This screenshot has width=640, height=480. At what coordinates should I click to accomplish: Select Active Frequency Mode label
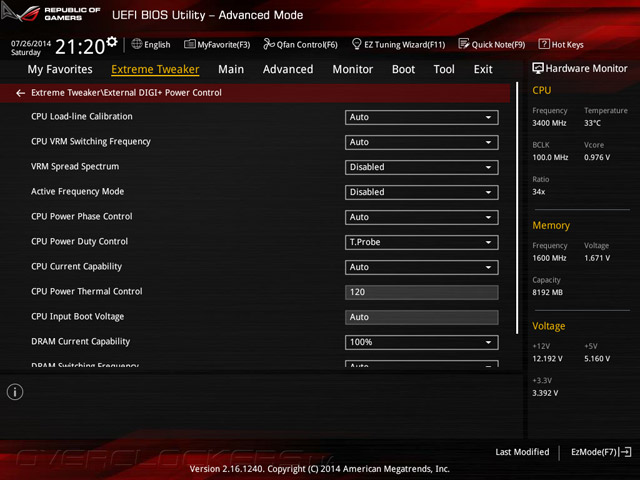click(x=78, y=191)
